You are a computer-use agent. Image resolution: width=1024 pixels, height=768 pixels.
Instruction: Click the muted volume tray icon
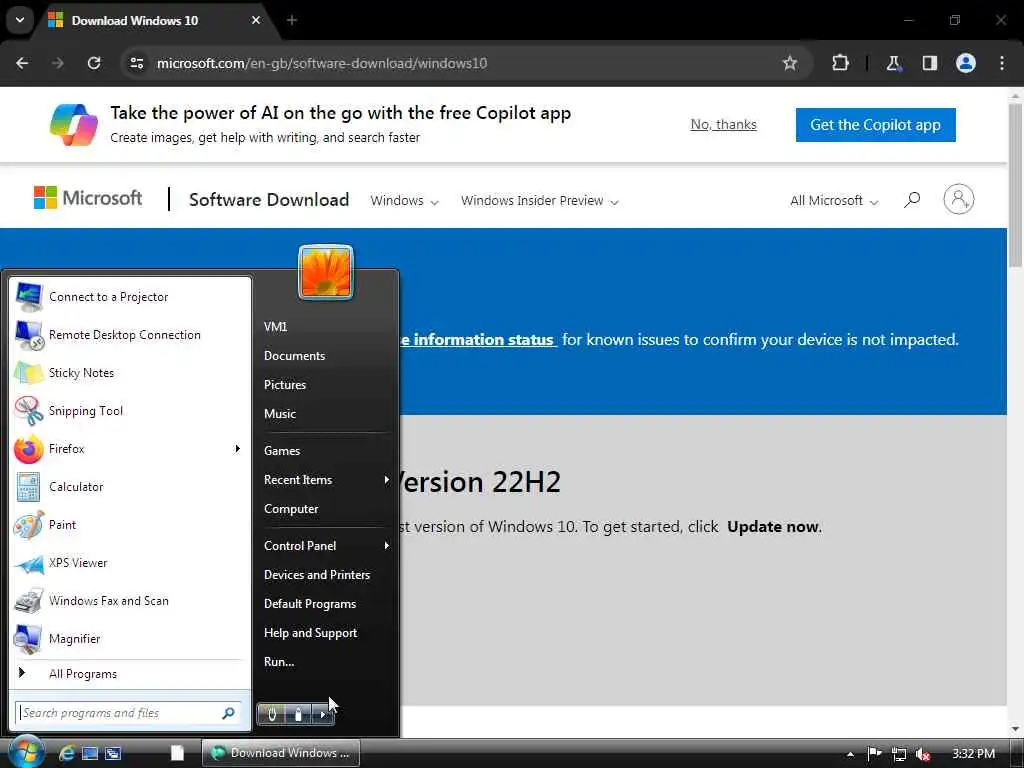[x=923, y=754]
